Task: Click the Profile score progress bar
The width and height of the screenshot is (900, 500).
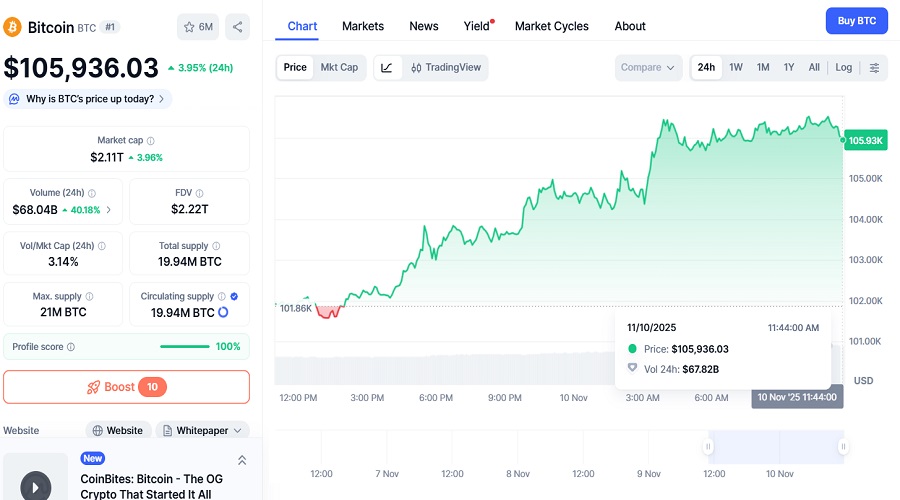Action: pyautogui.click(x=185, y=347)
